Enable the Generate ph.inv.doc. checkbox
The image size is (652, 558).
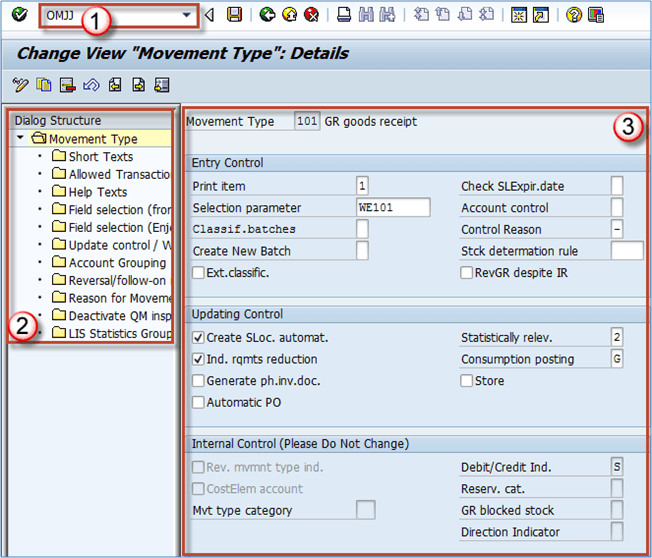pyautogui.click(x=198, y=381)
